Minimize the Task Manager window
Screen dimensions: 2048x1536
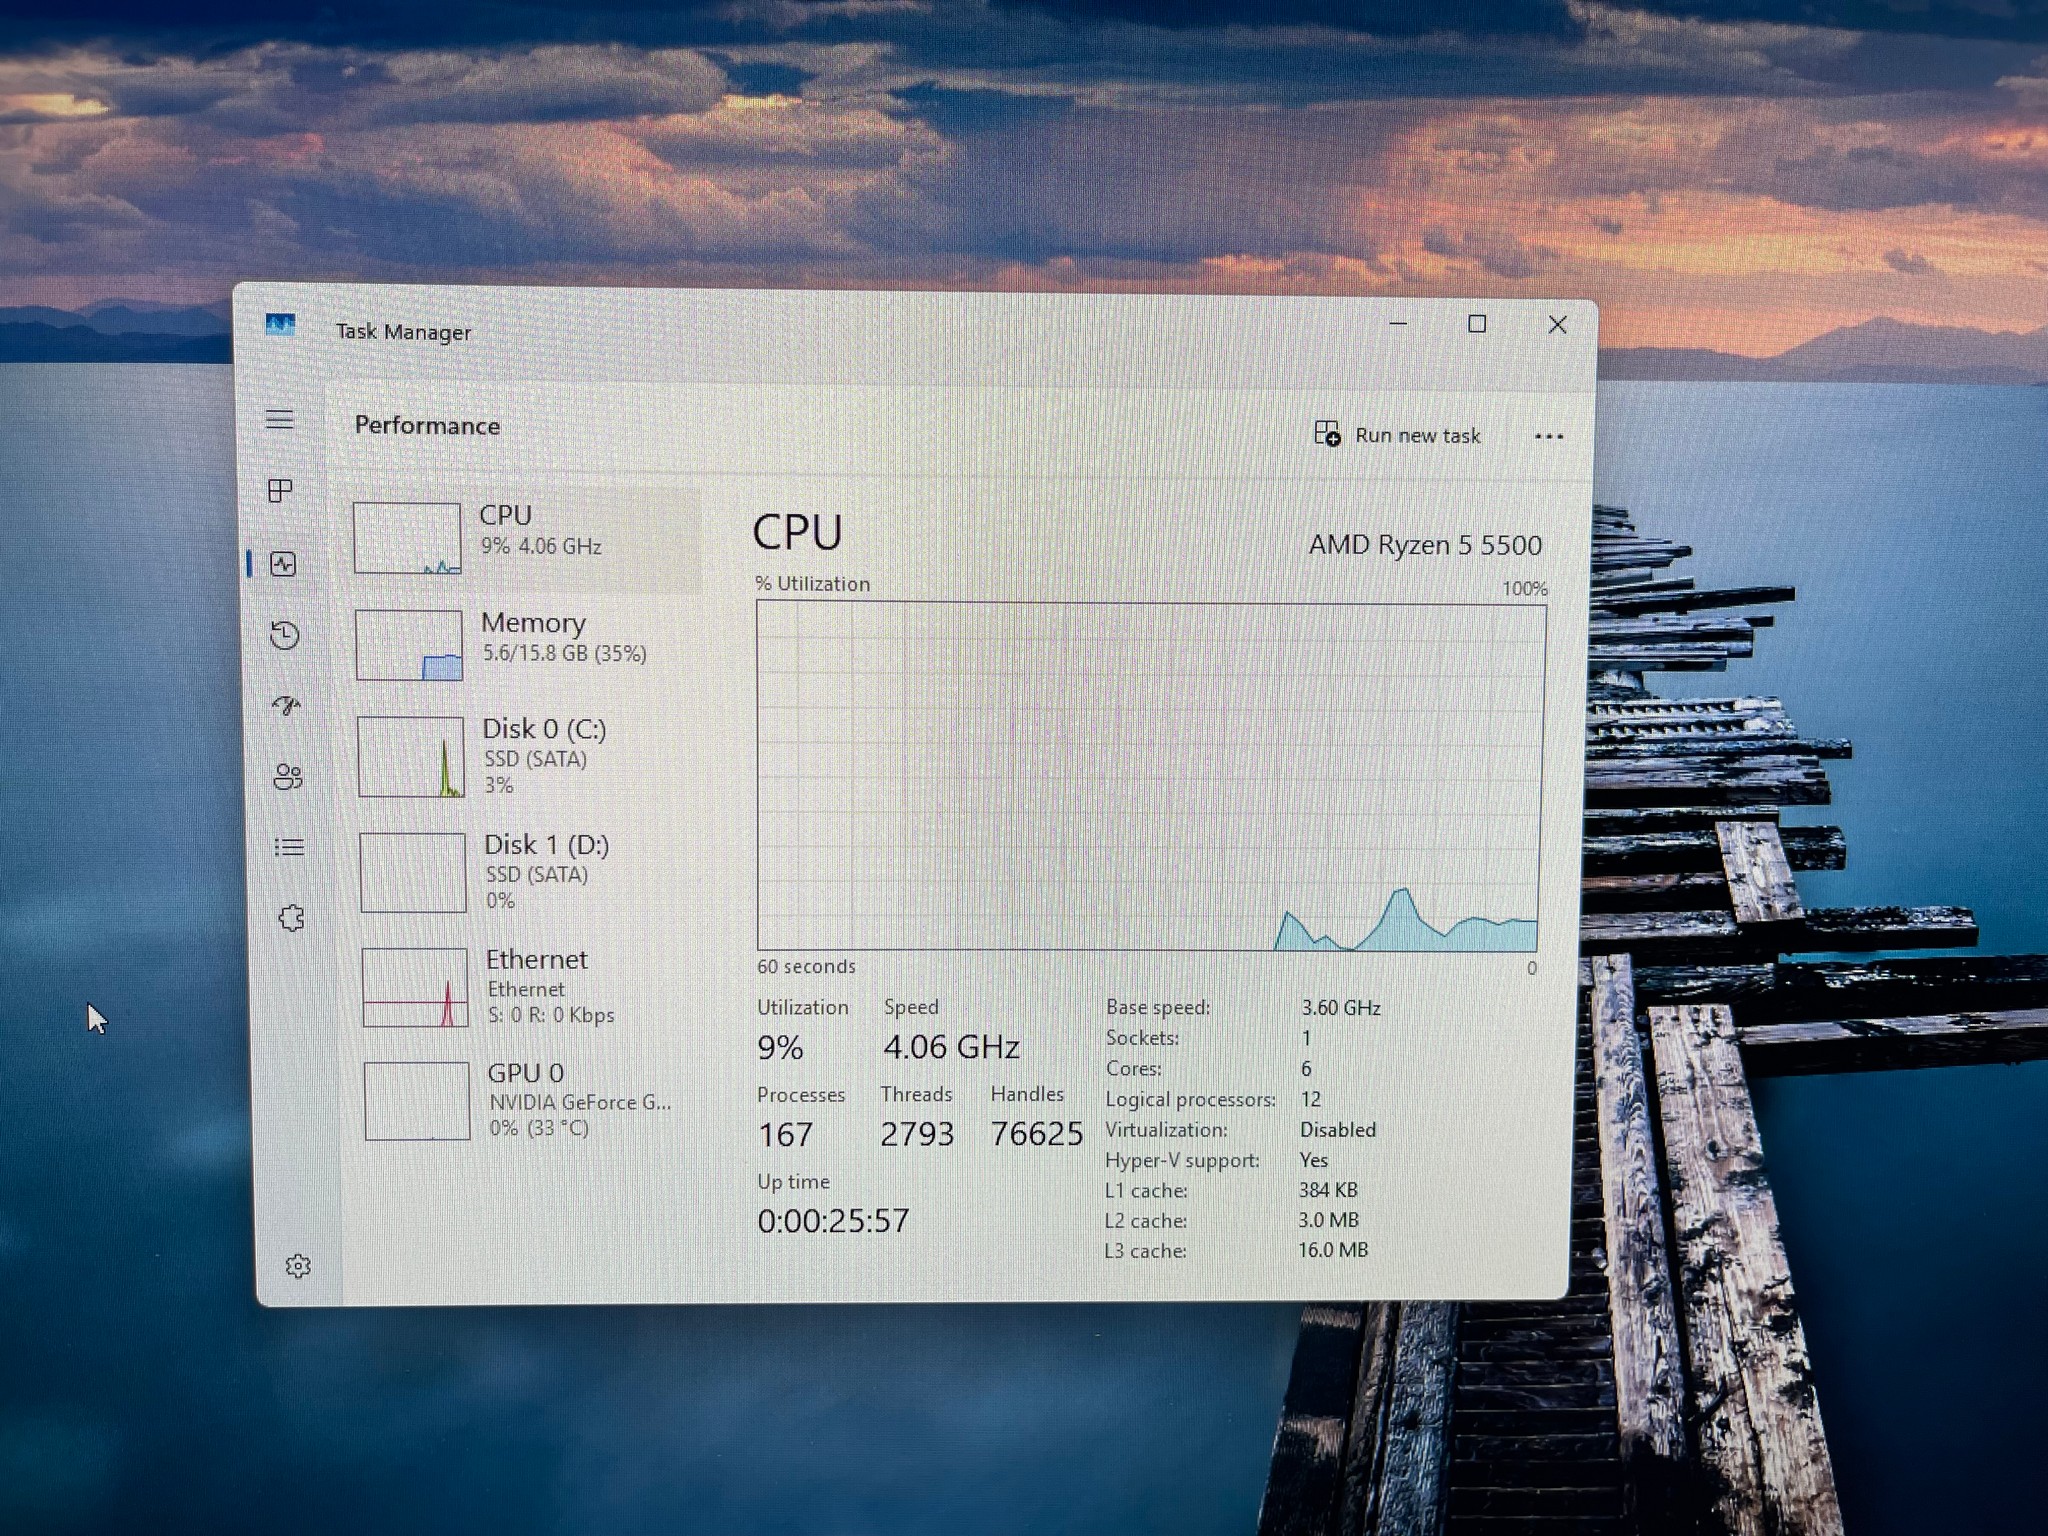click(1398, 324)
